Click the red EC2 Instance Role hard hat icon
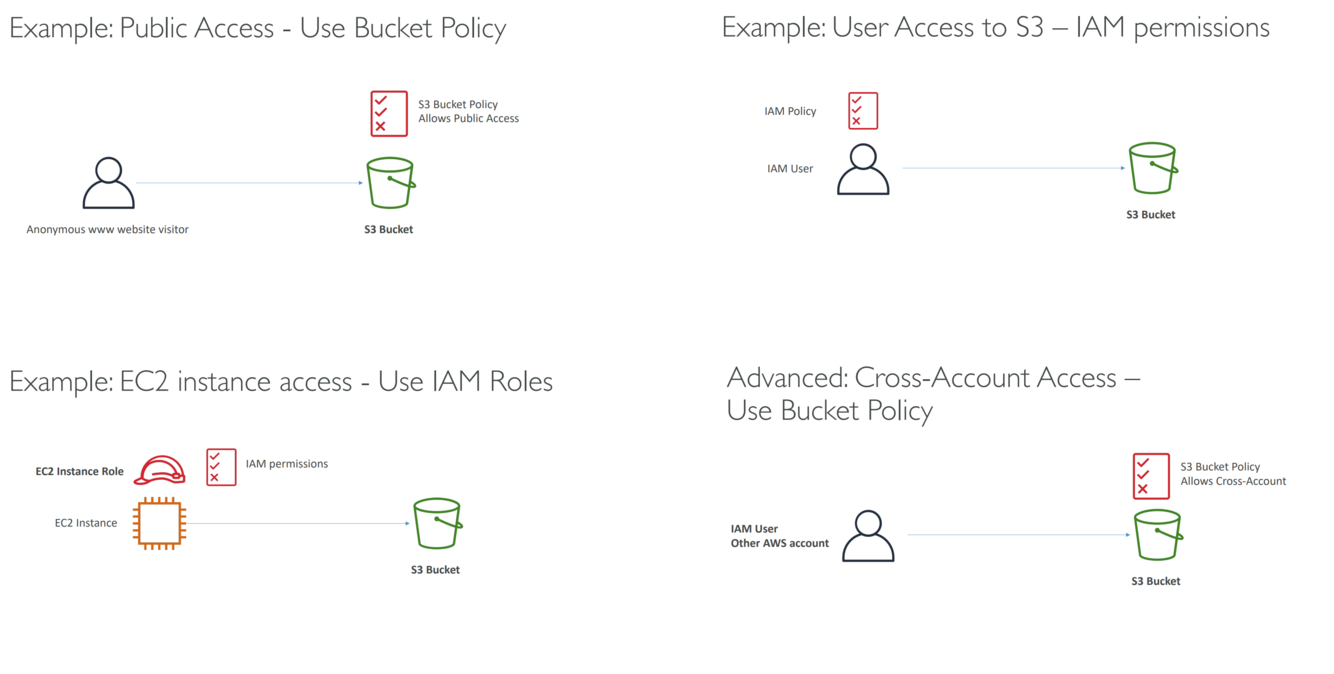The height and width of the screenshot is (674, 1334). (160, 470)
